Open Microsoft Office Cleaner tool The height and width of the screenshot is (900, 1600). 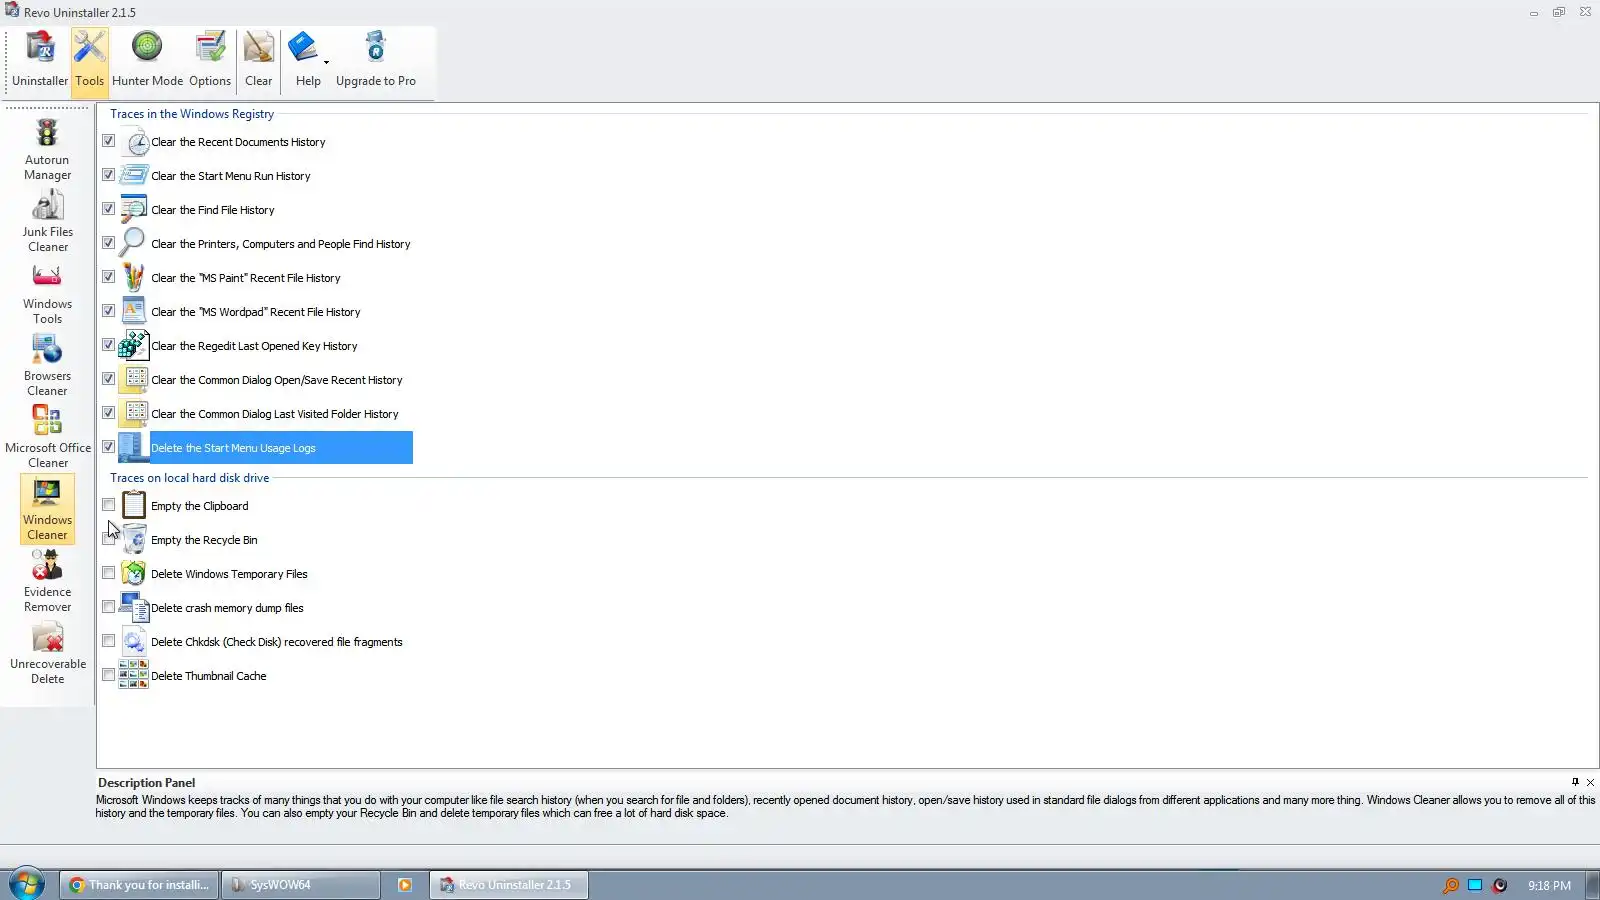[47, 438]
